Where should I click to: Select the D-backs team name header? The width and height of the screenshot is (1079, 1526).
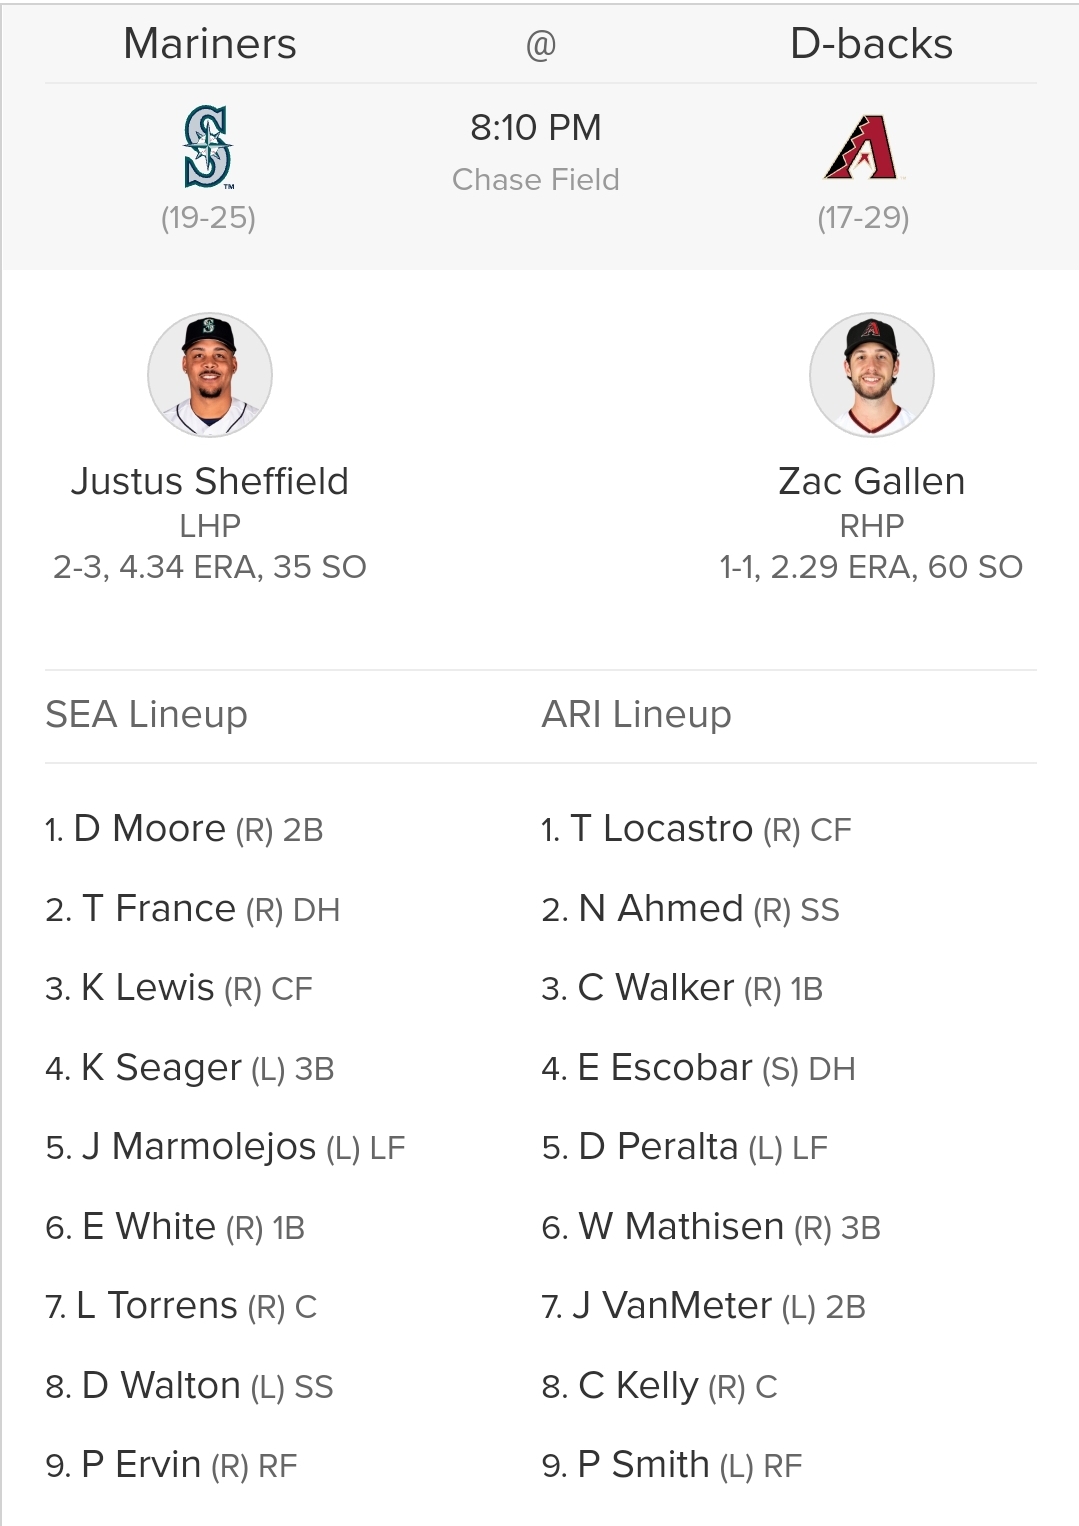871,44
